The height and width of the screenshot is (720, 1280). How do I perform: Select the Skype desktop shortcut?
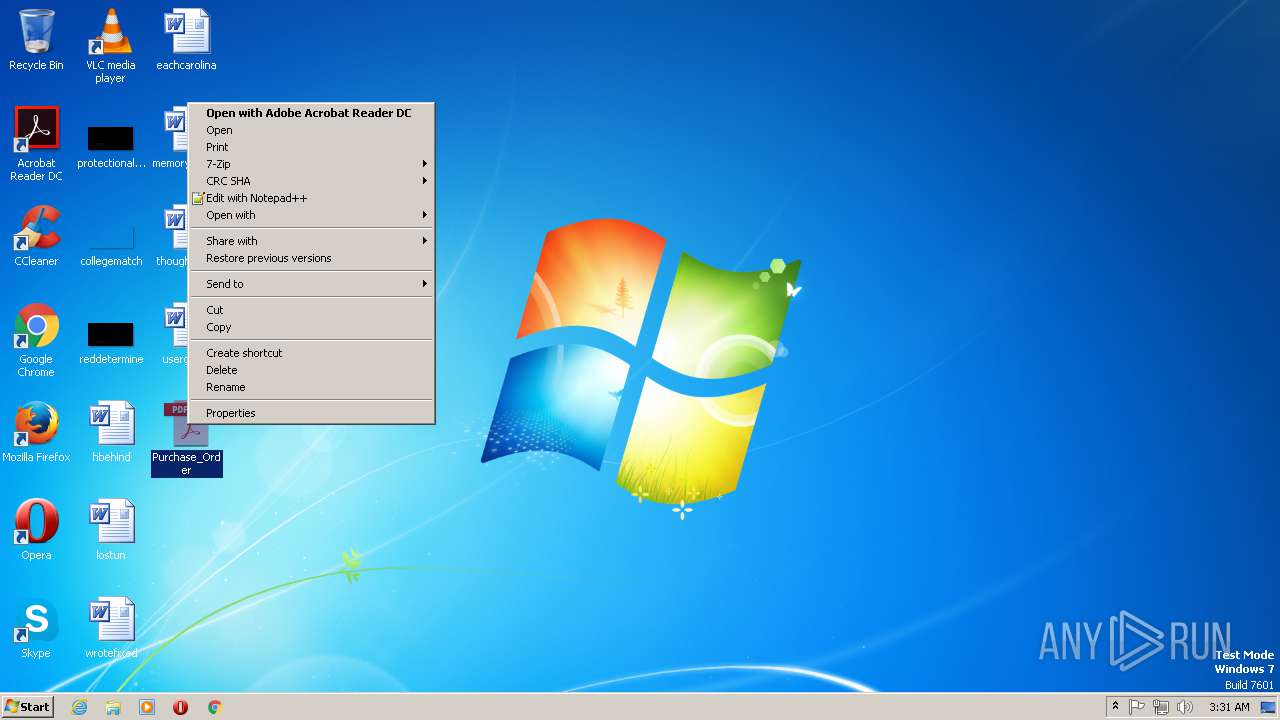click(x=36, y=628)
